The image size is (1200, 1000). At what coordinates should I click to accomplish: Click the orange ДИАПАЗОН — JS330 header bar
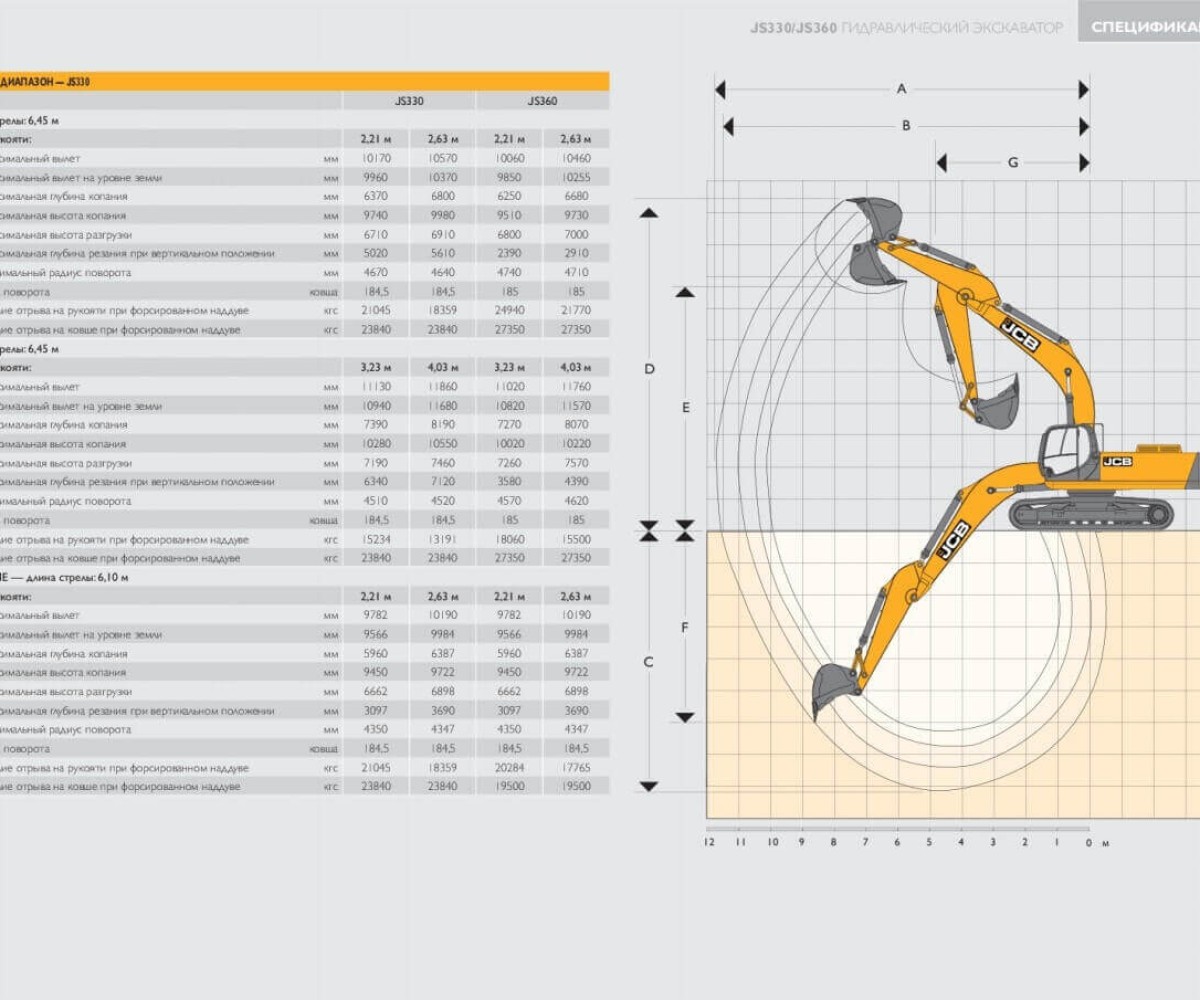pos(300,82)
